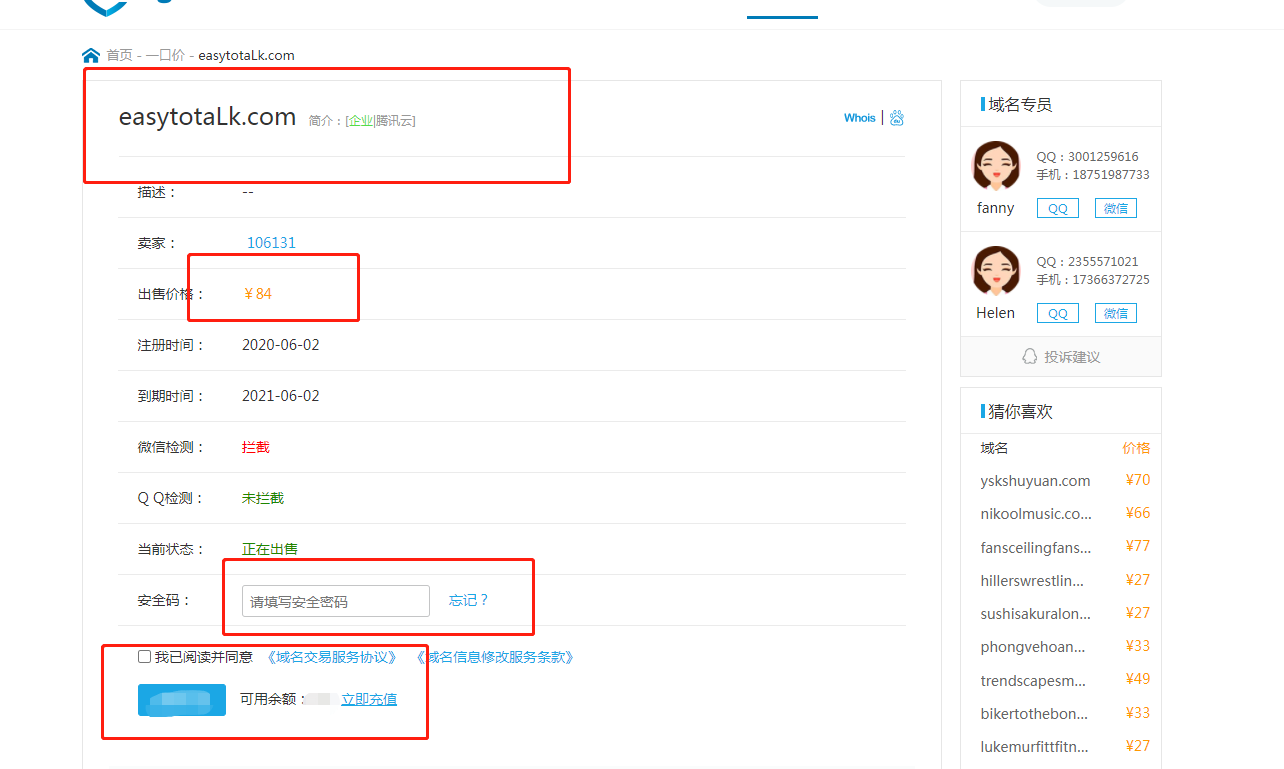Image resolution: width=1284 pixels, height=769 pixels.
Task: Click 立即充值 to recharge balance
Action: 369,699
